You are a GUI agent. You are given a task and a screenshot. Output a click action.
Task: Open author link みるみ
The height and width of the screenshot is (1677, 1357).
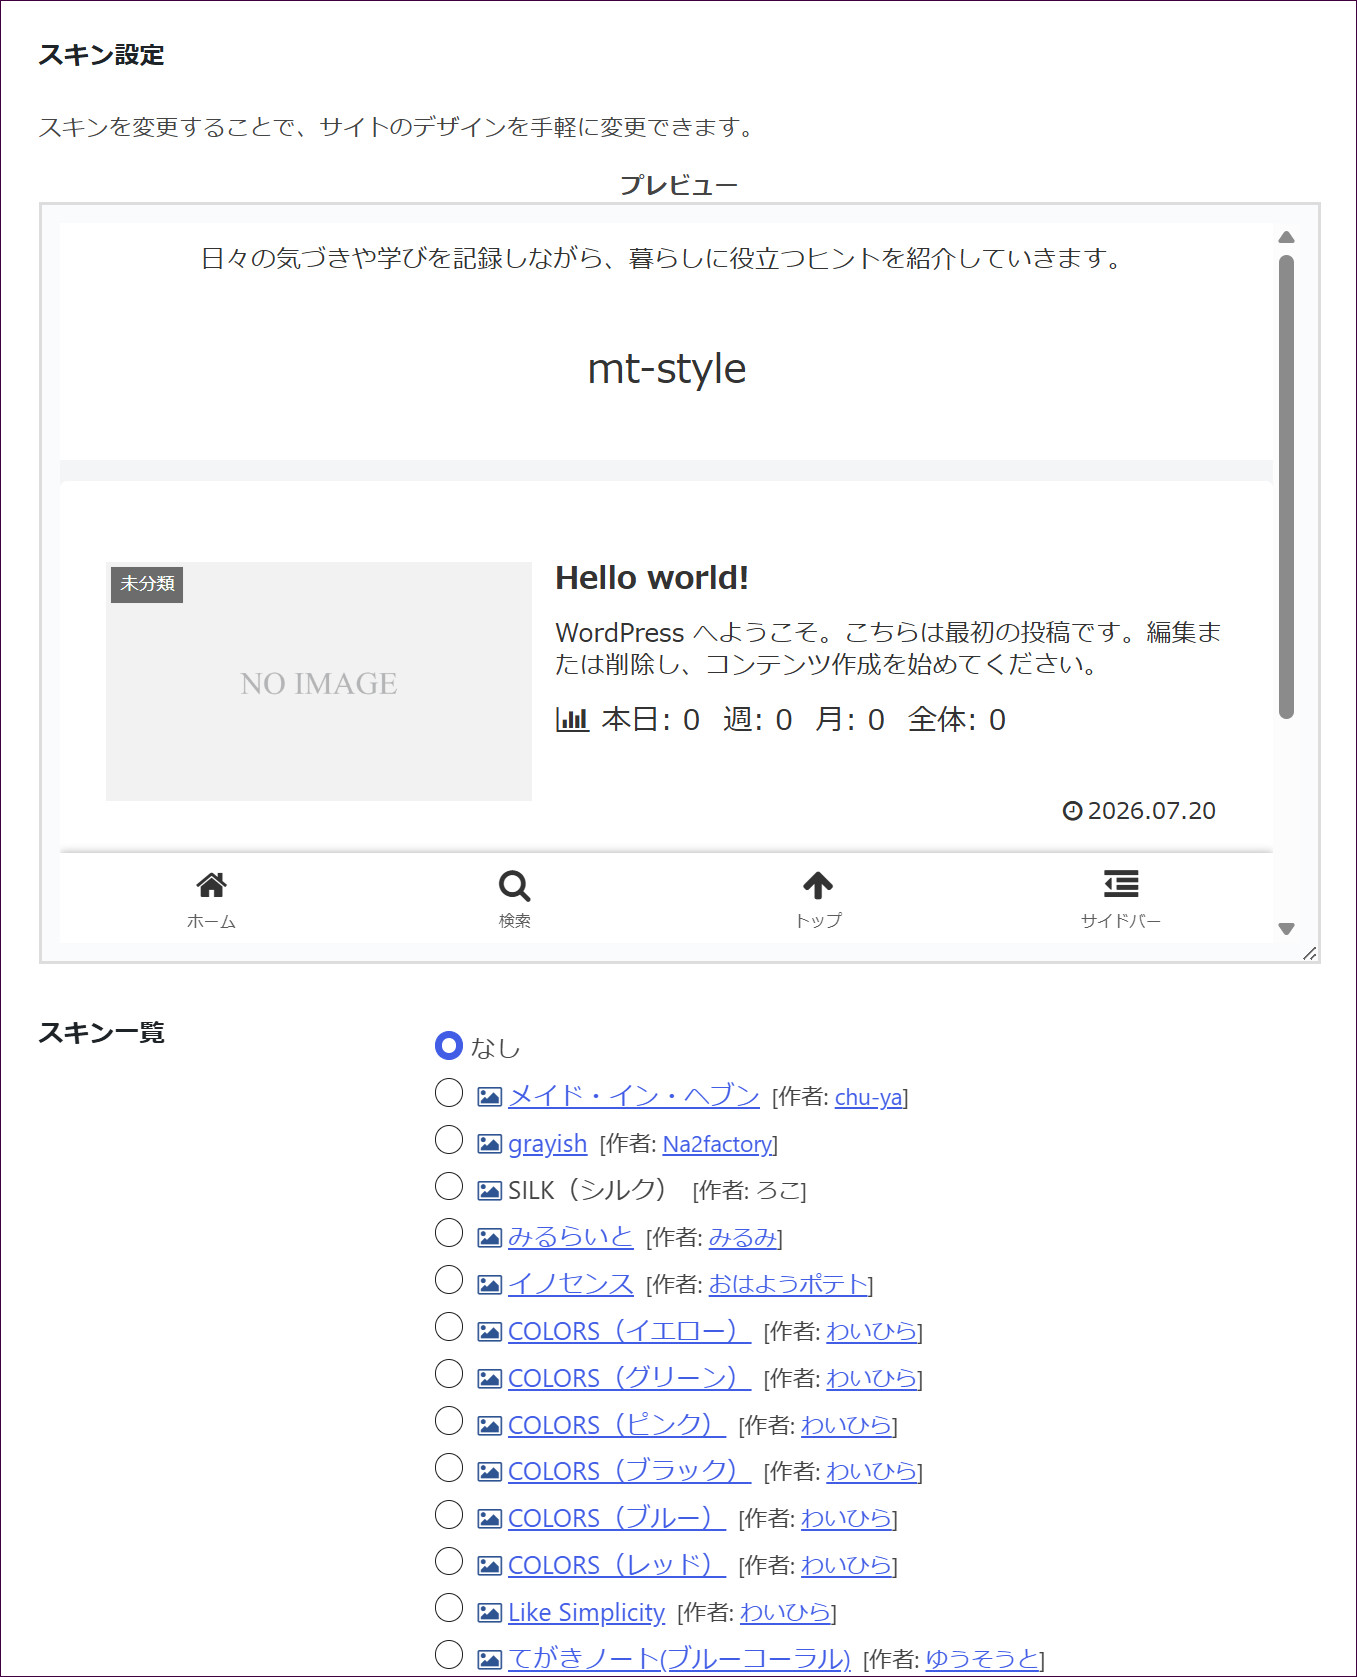pos(743,1238)
